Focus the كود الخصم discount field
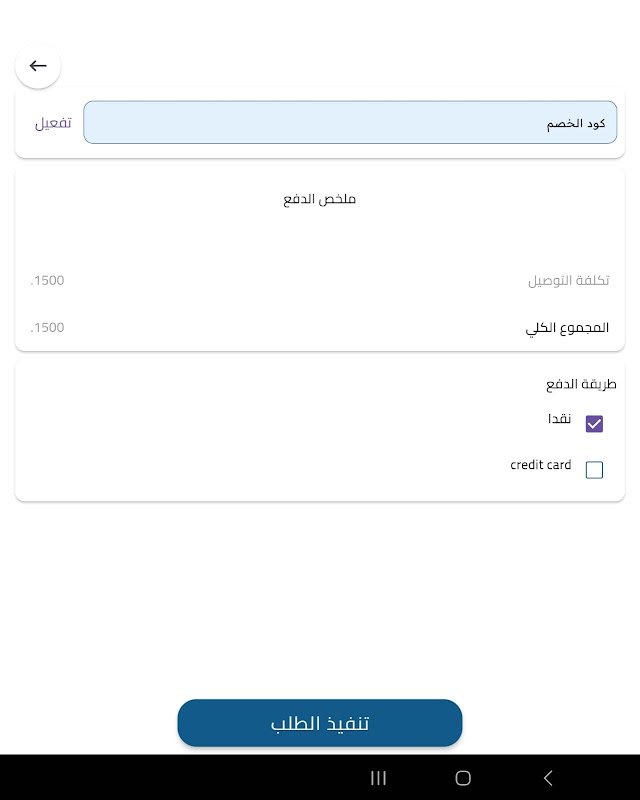640x800 pixels. [x=350, y=122]
